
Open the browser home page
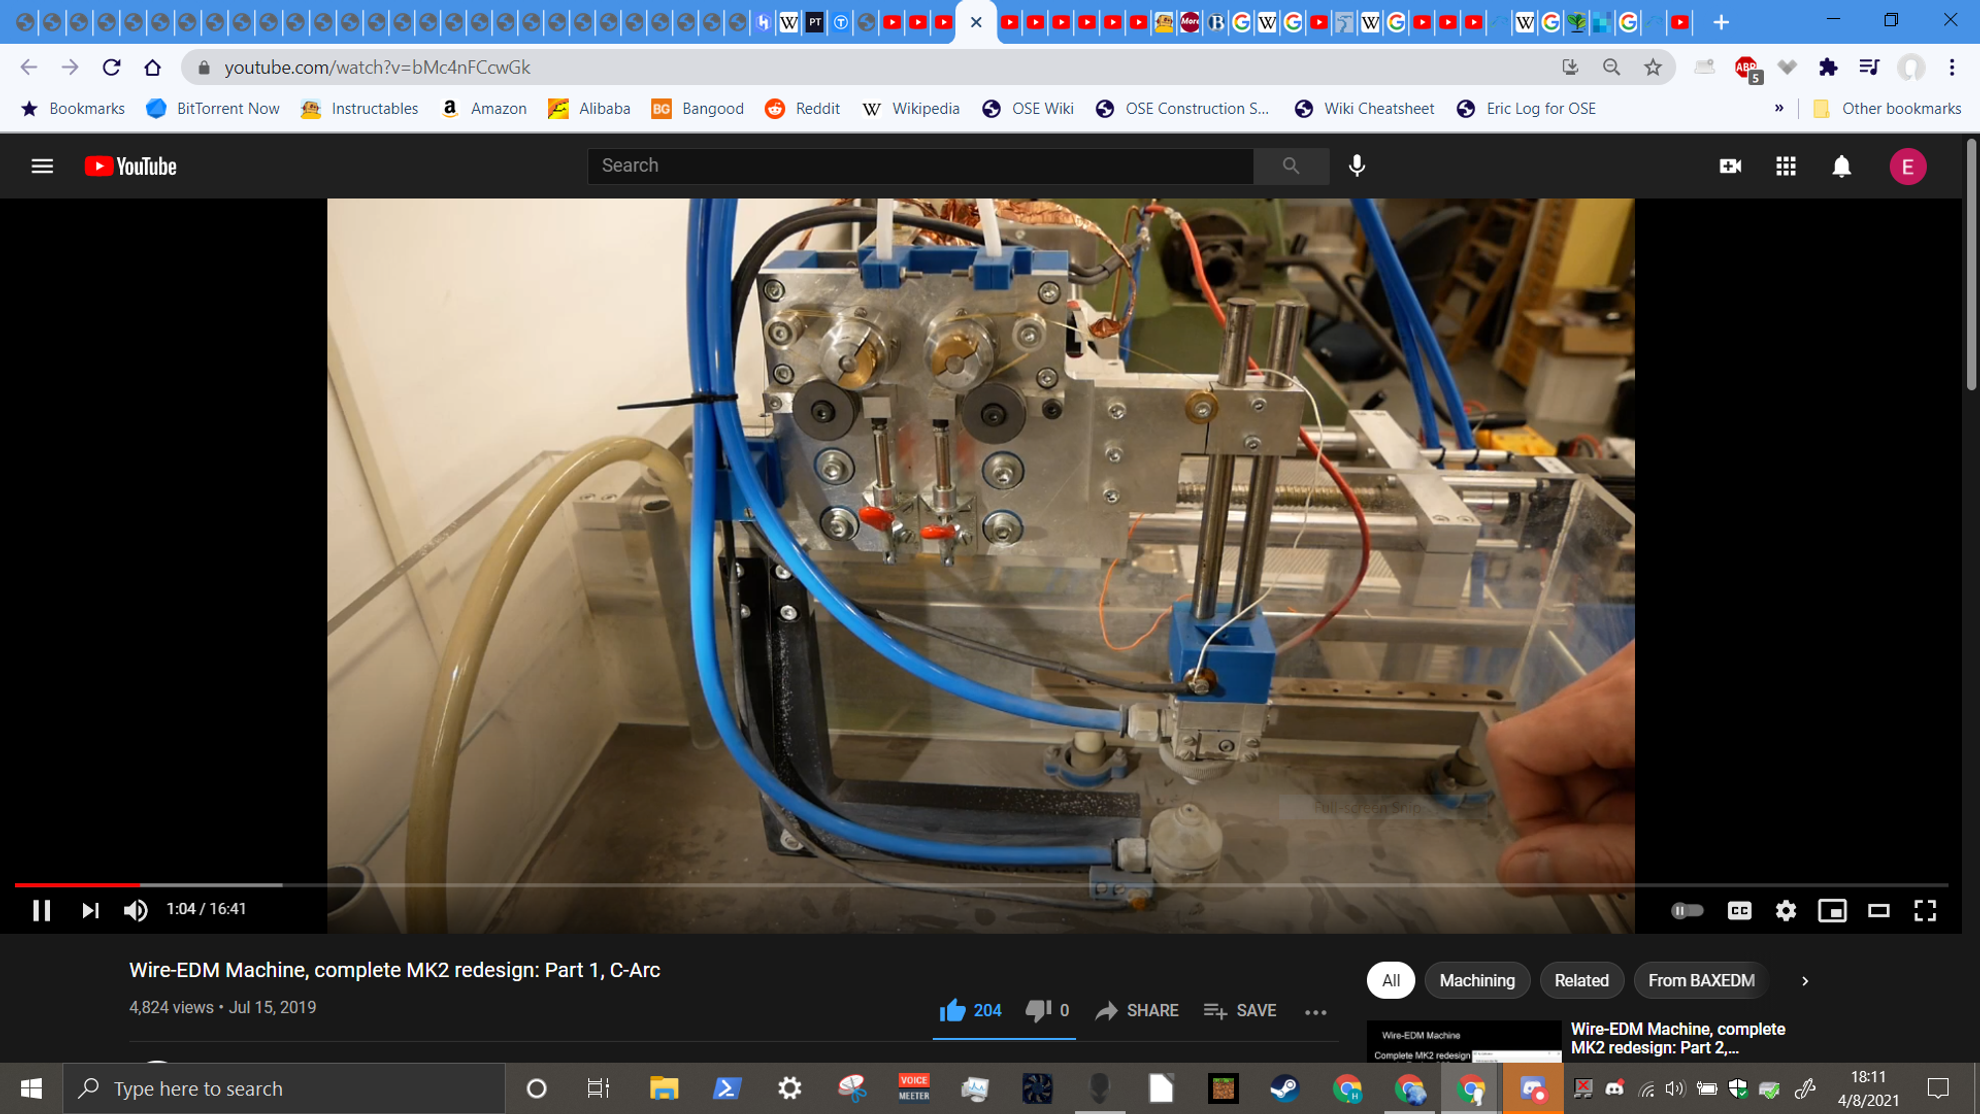[x=152, y=67]
